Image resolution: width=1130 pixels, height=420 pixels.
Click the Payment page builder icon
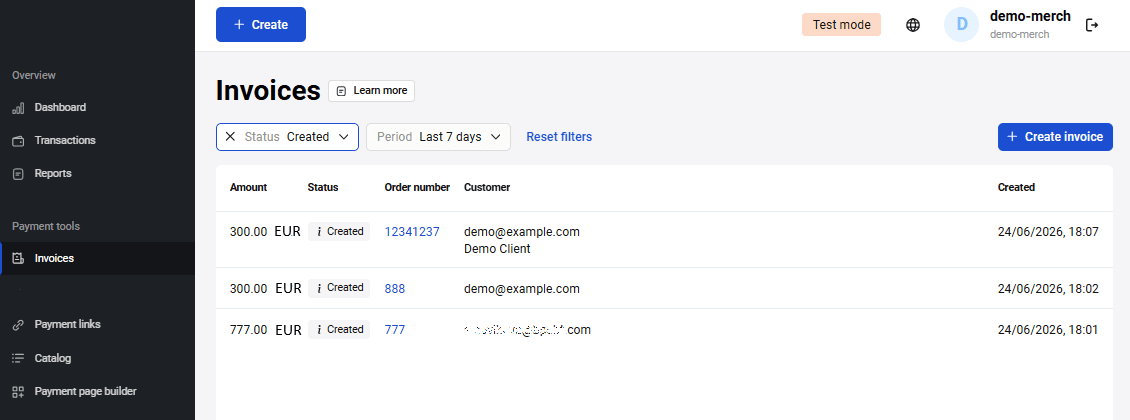(19, 392)
